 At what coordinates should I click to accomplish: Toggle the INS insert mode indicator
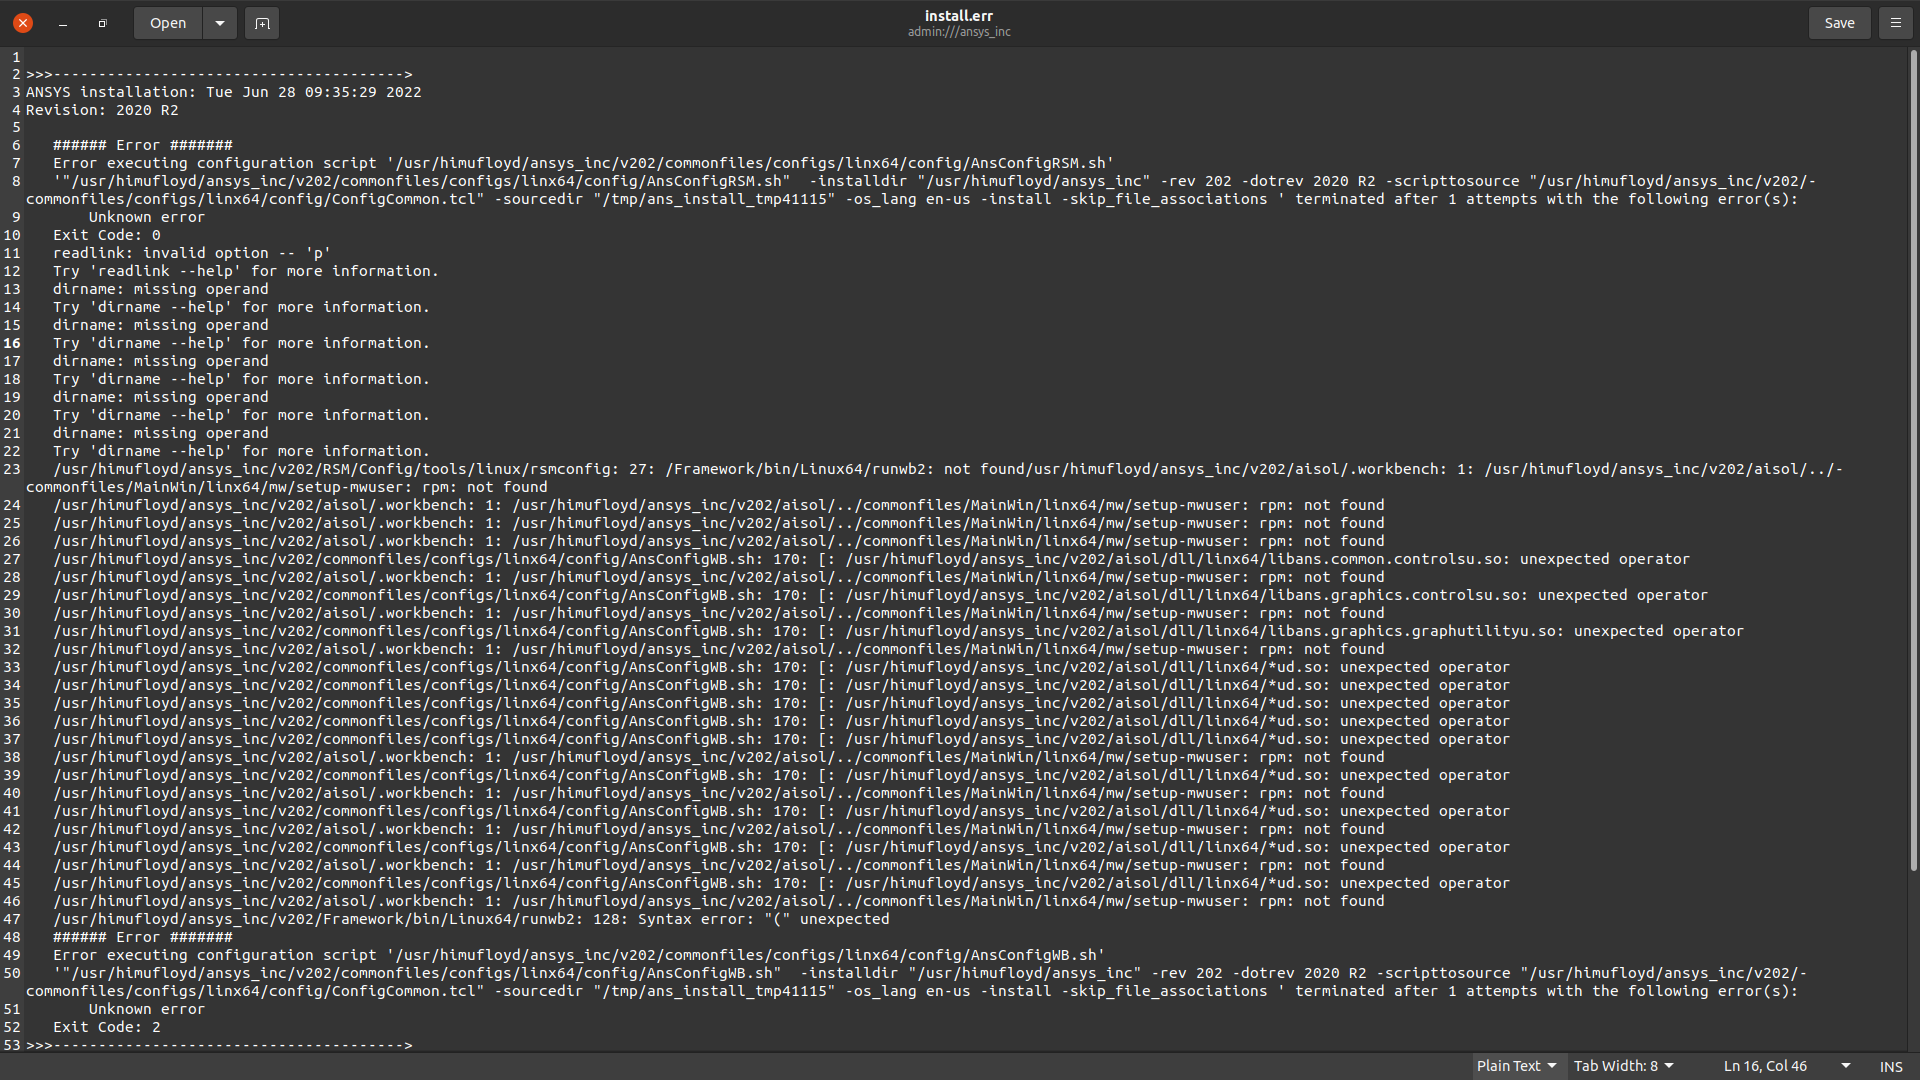point(1890,1066)
